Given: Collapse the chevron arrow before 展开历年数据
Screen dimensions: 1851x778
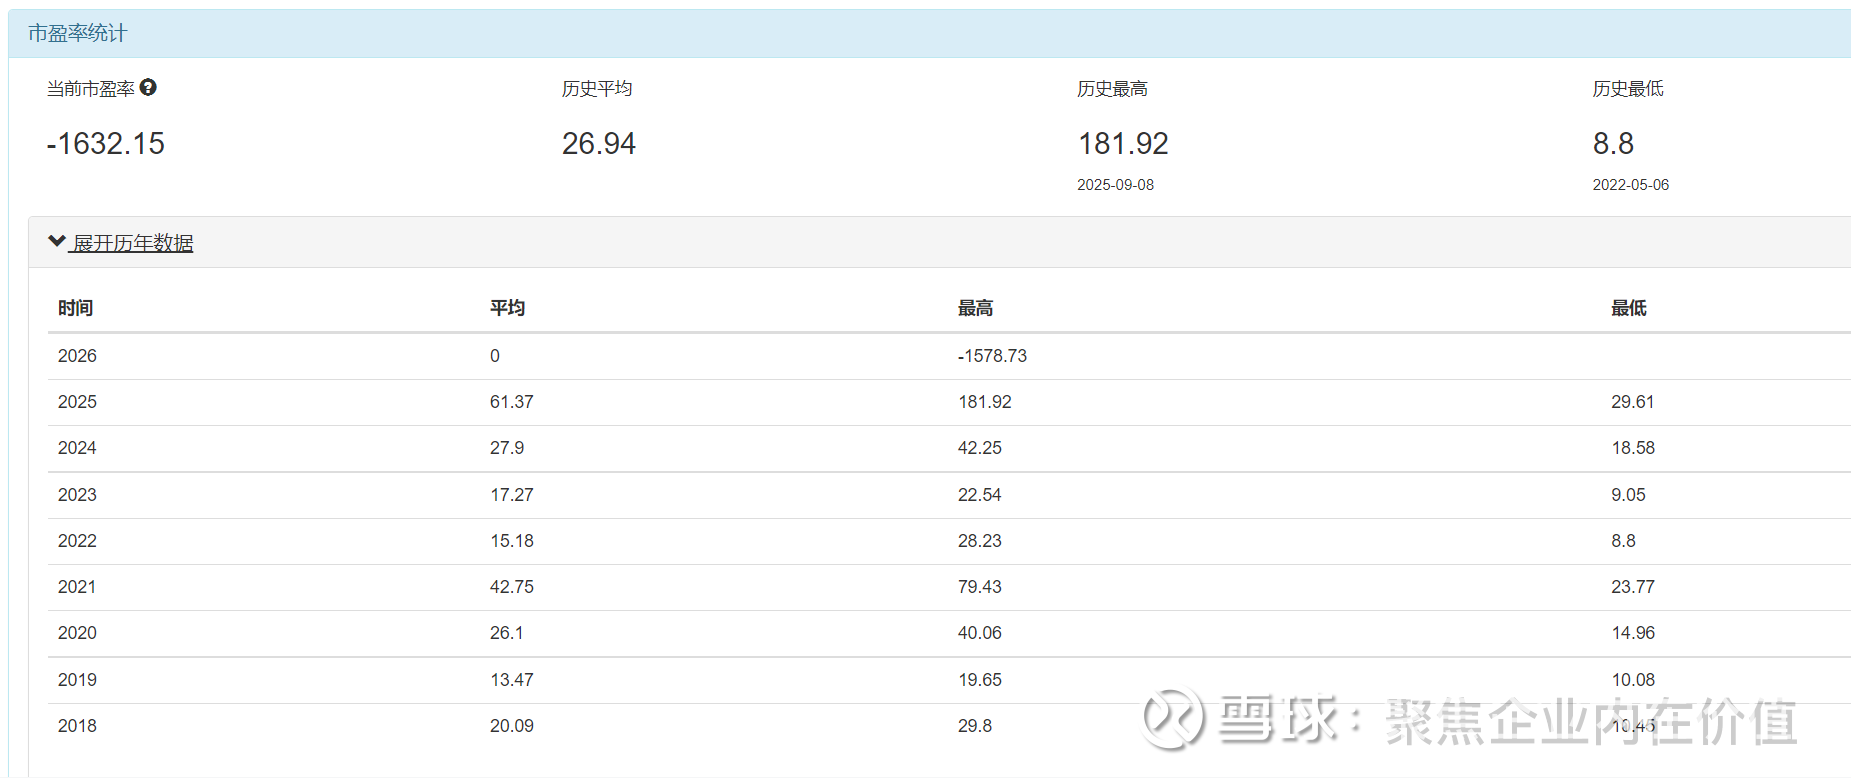Looking at the screenshot, I should point(57,242).
